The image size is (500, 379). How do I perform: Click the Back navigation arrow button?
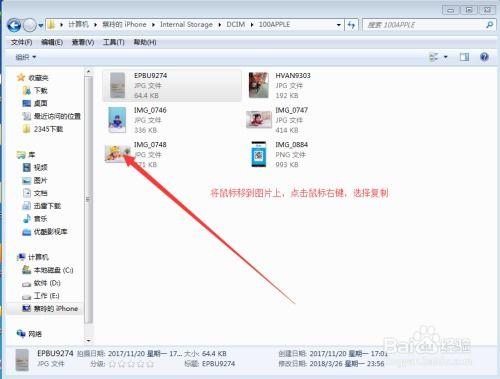click(14, 25)
